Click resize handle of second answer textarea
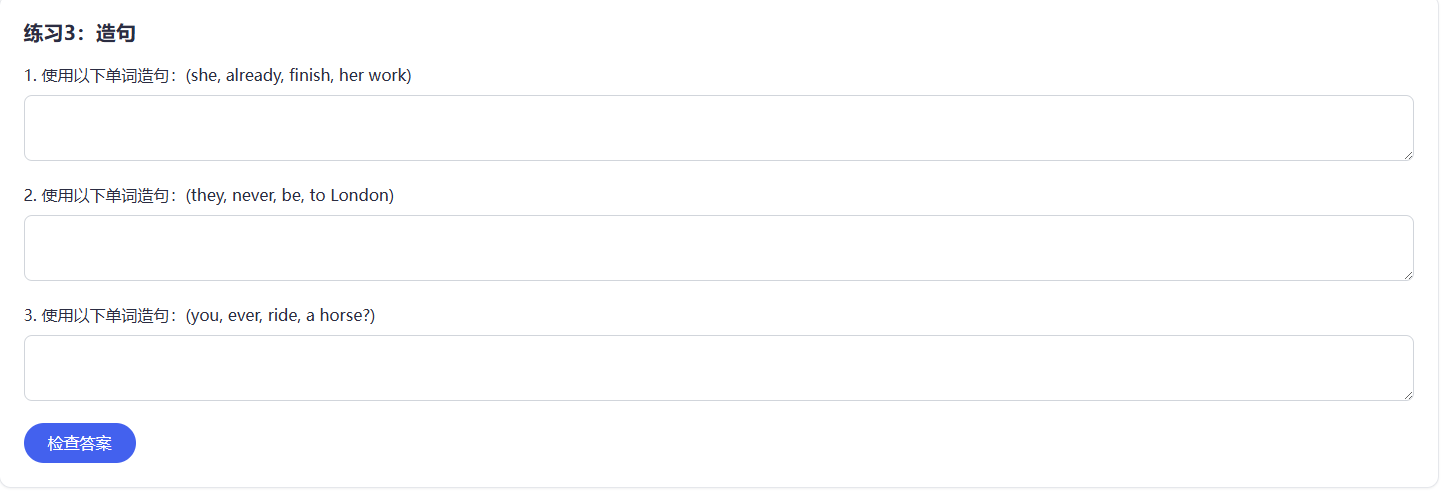 [x=1407, y=274]
